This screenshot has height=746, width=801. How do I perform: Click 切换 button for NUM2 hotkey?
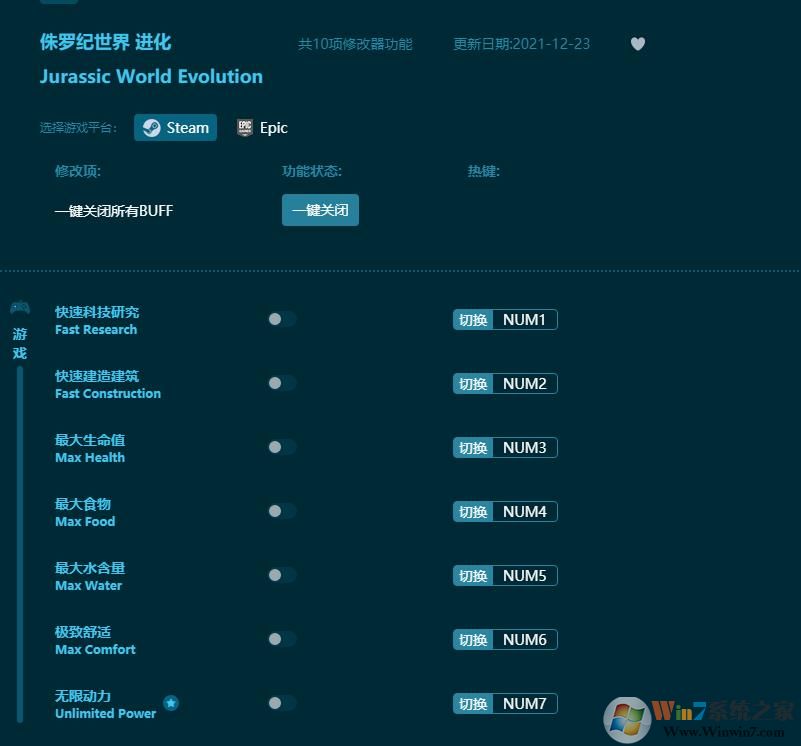pos(473,384)
